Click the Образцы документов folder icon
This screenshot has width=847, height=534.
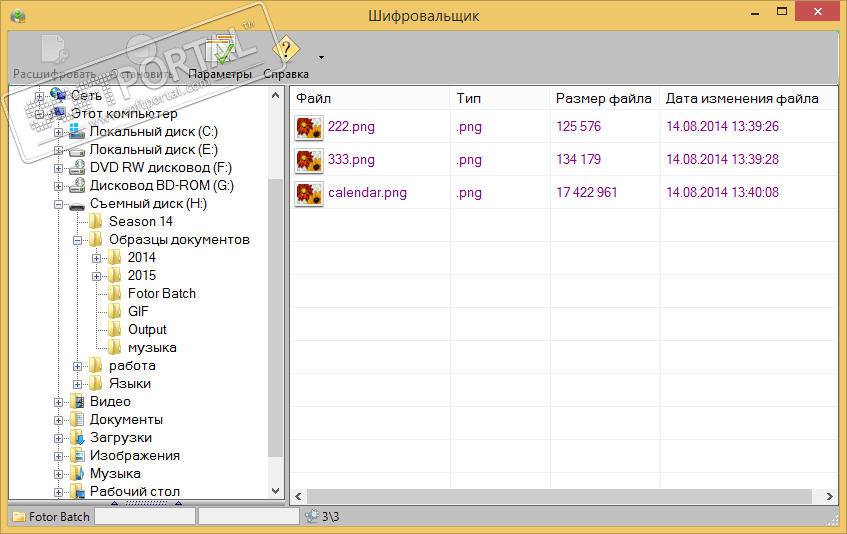click(x=96, y=239)
